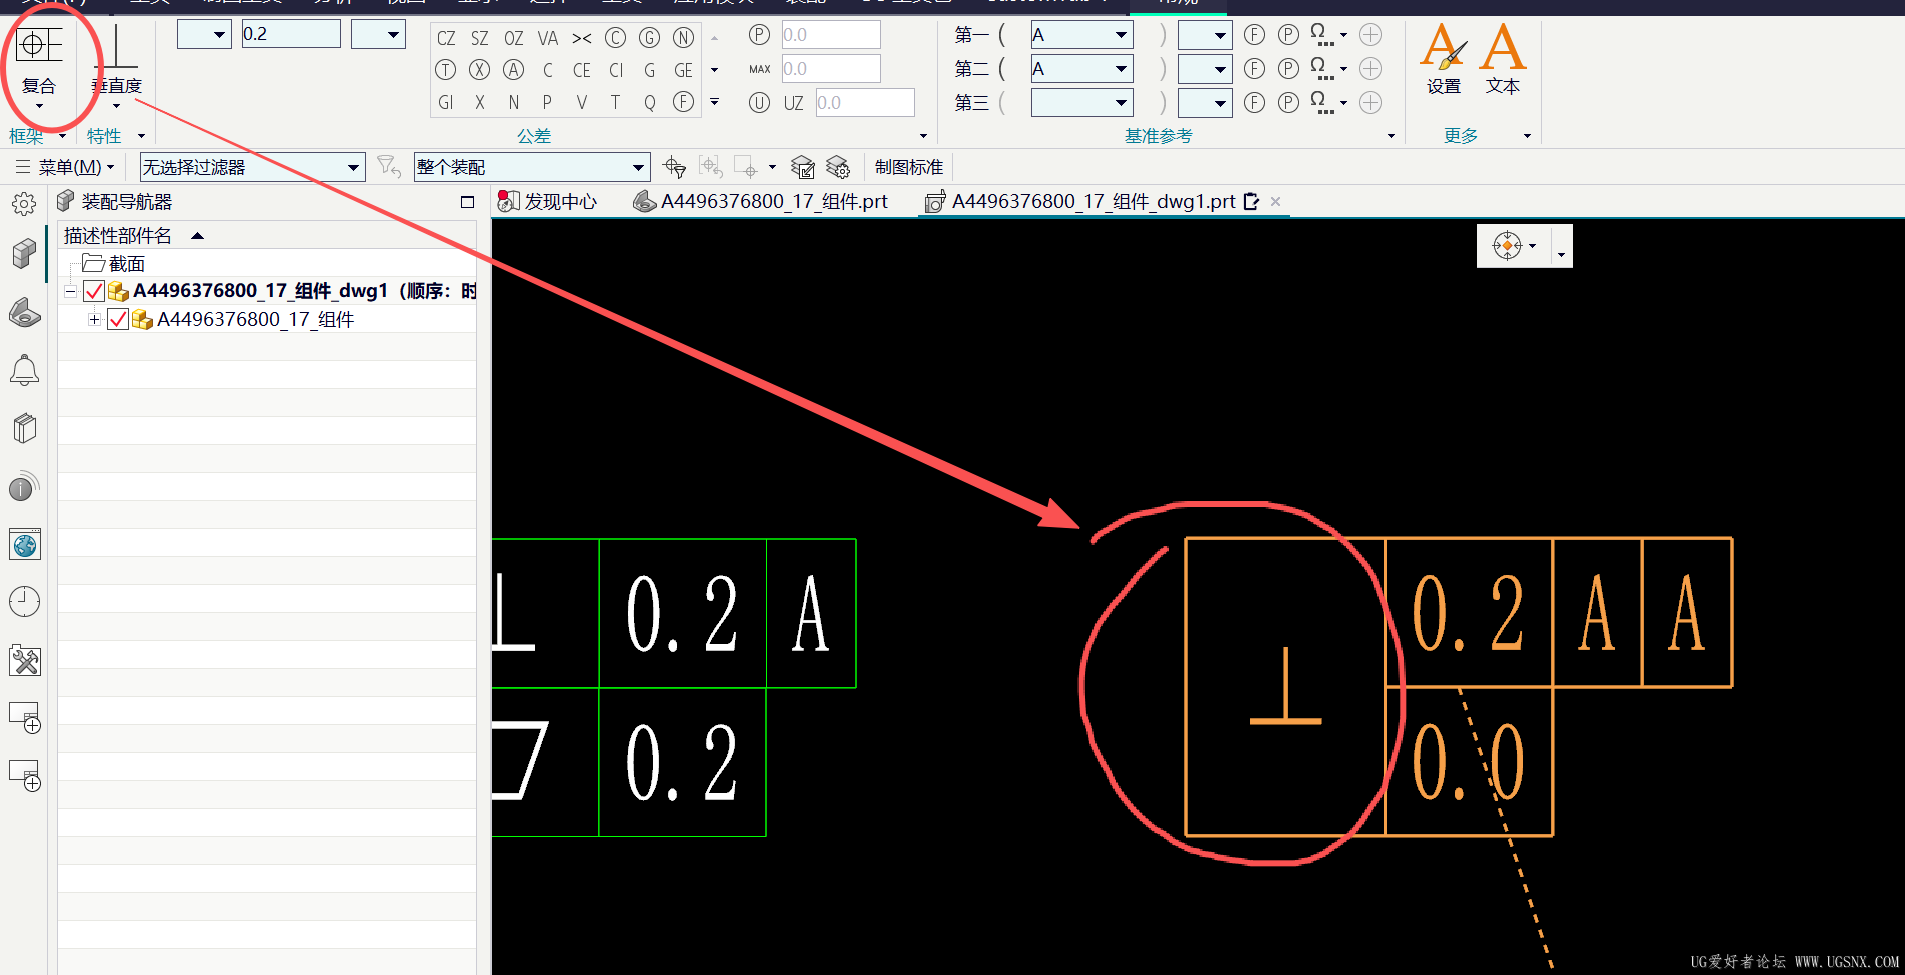Open the history clock sidebar tab
The width and height of the screenshot is (1905, 975).
click(24, 602)
